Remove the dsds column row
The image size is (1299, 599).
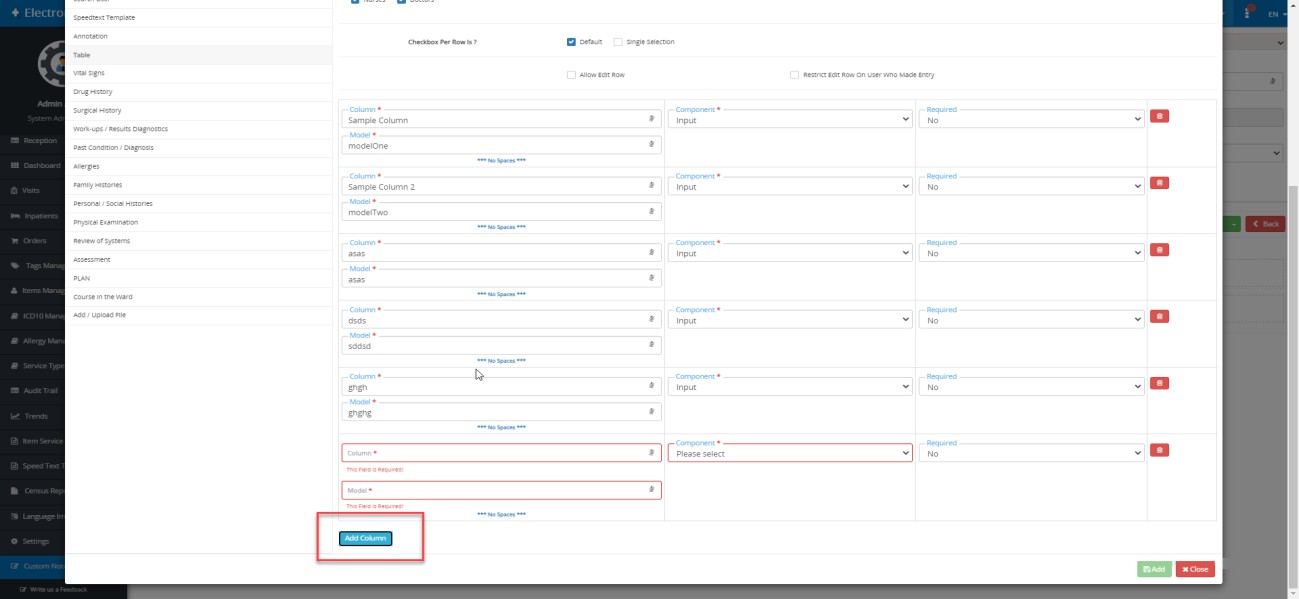click(1159, 316)
